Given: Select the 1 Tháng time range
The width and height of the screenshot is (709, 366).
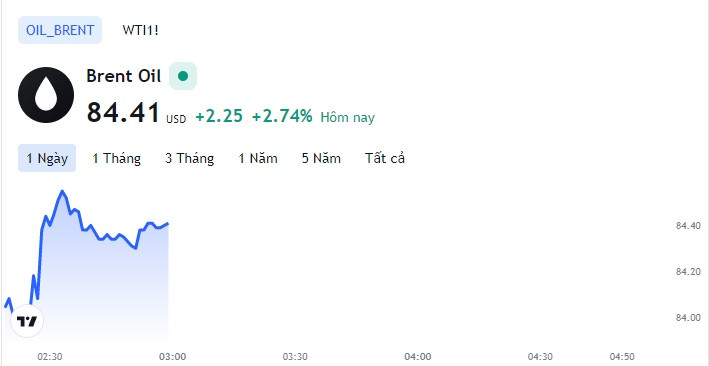Looking at the screenshot, I should point(117,158).
